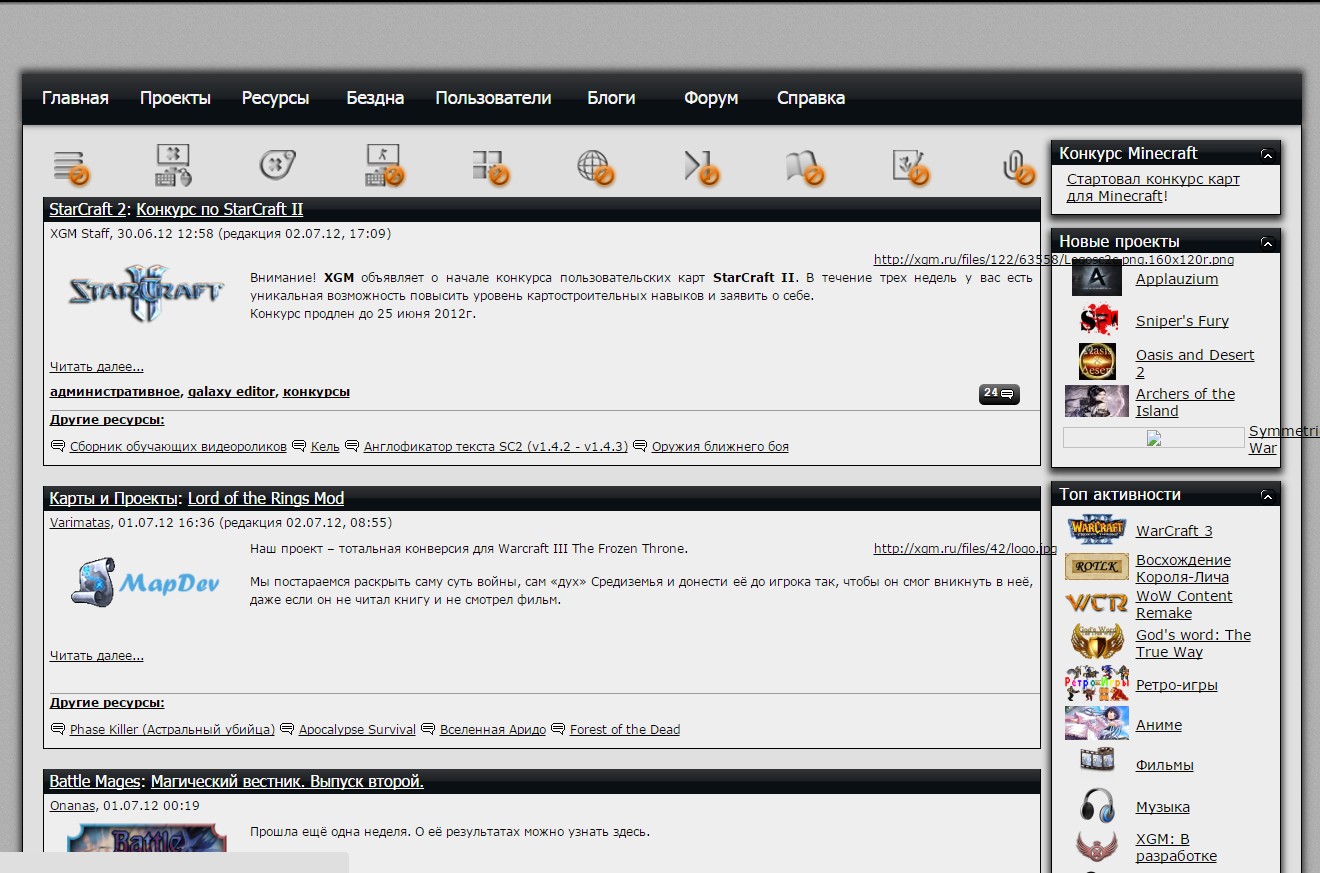Image resolution: width=1320 pixels, height=873 pixels.
Task: Open the Оружия ближнего боя link
Action: click(x=720, y=447)
